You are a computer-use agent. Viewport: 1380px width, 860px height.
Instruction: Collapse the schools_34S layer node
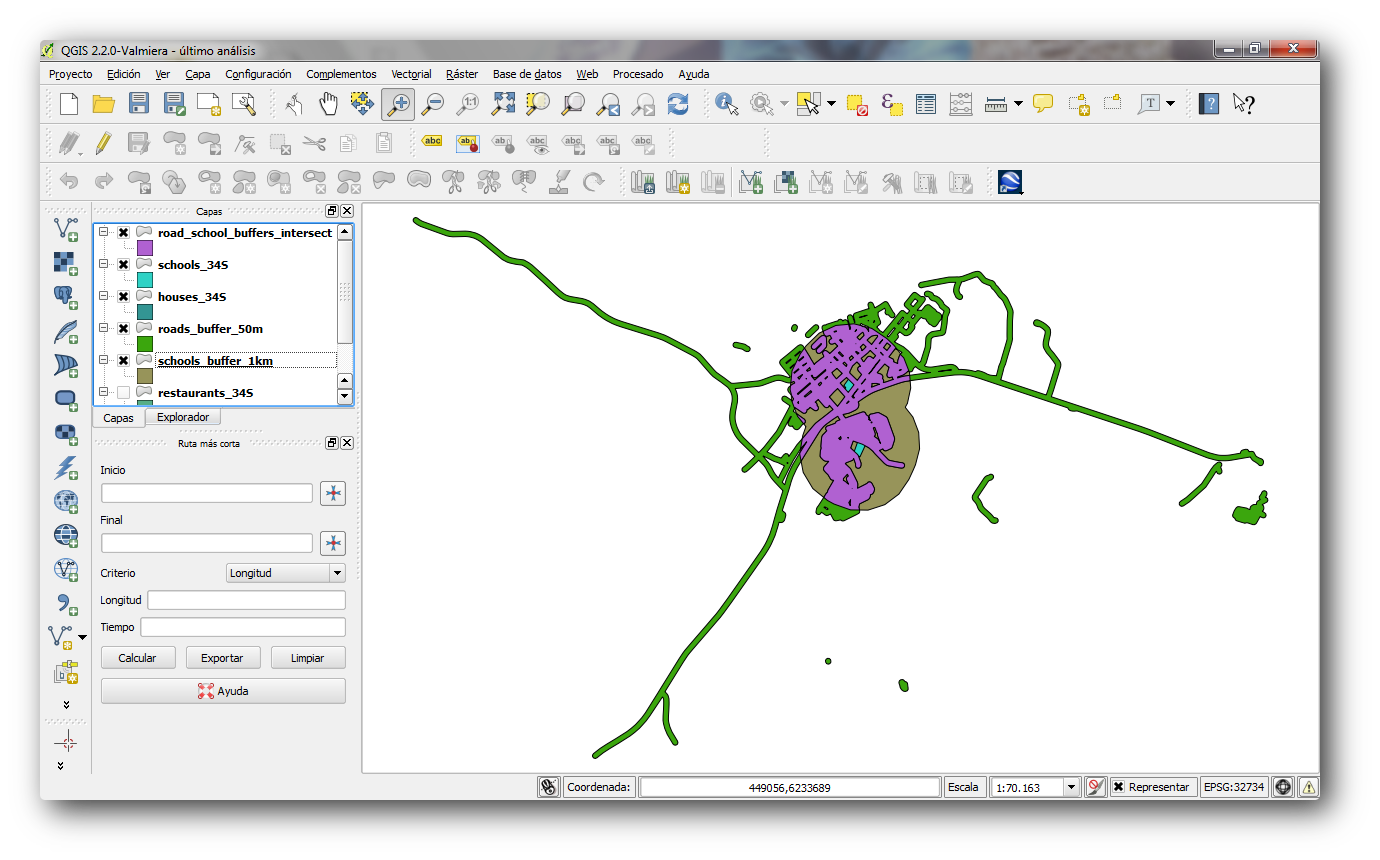tap(103, 265)
